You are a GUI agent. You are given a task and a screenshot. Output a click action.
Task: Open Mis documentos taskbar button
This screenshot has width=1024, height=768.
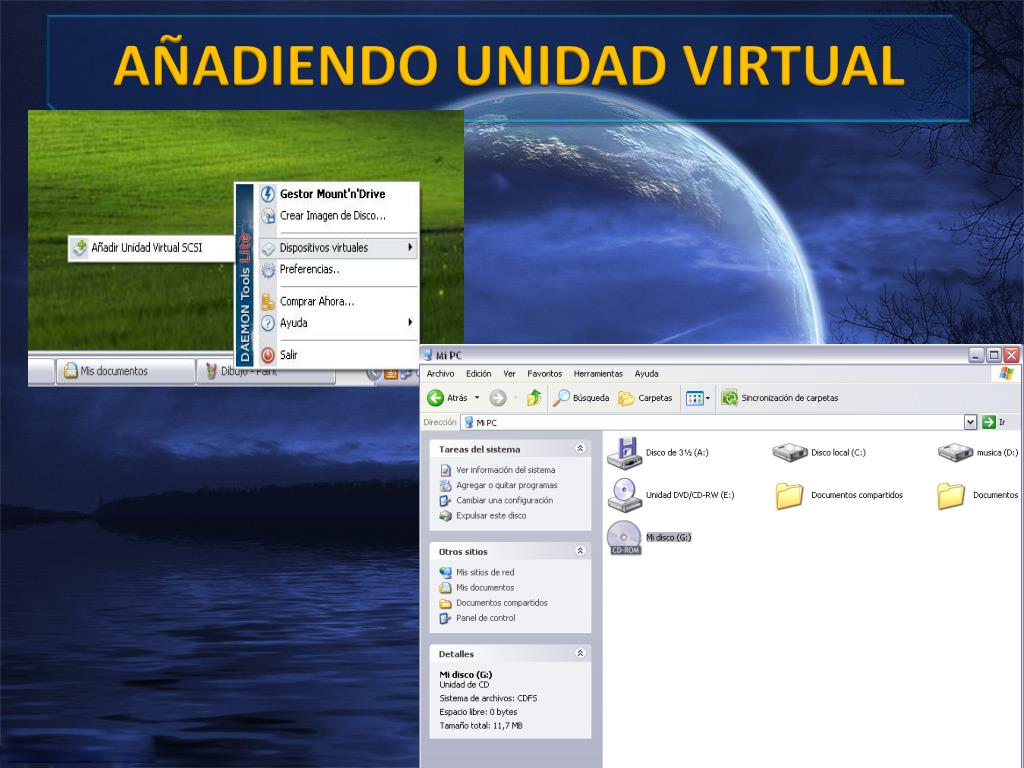click(x=125, y=371)
